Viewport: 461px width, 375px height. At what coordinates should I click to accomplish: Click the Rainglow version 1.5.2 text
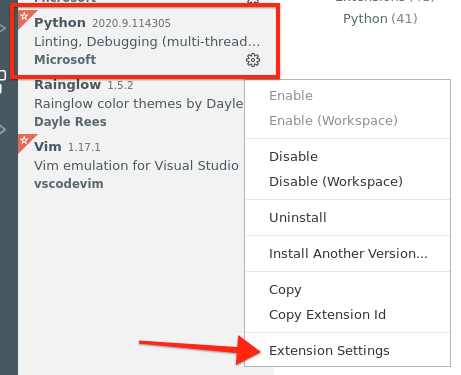[x=120, y=85]
